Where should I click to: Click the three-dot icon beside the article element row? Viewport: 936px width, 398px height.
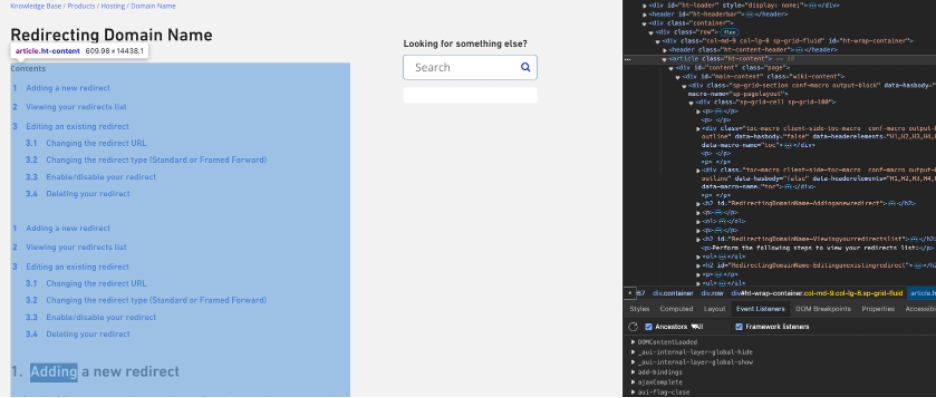pyautogui.click(x=627, y=60)
